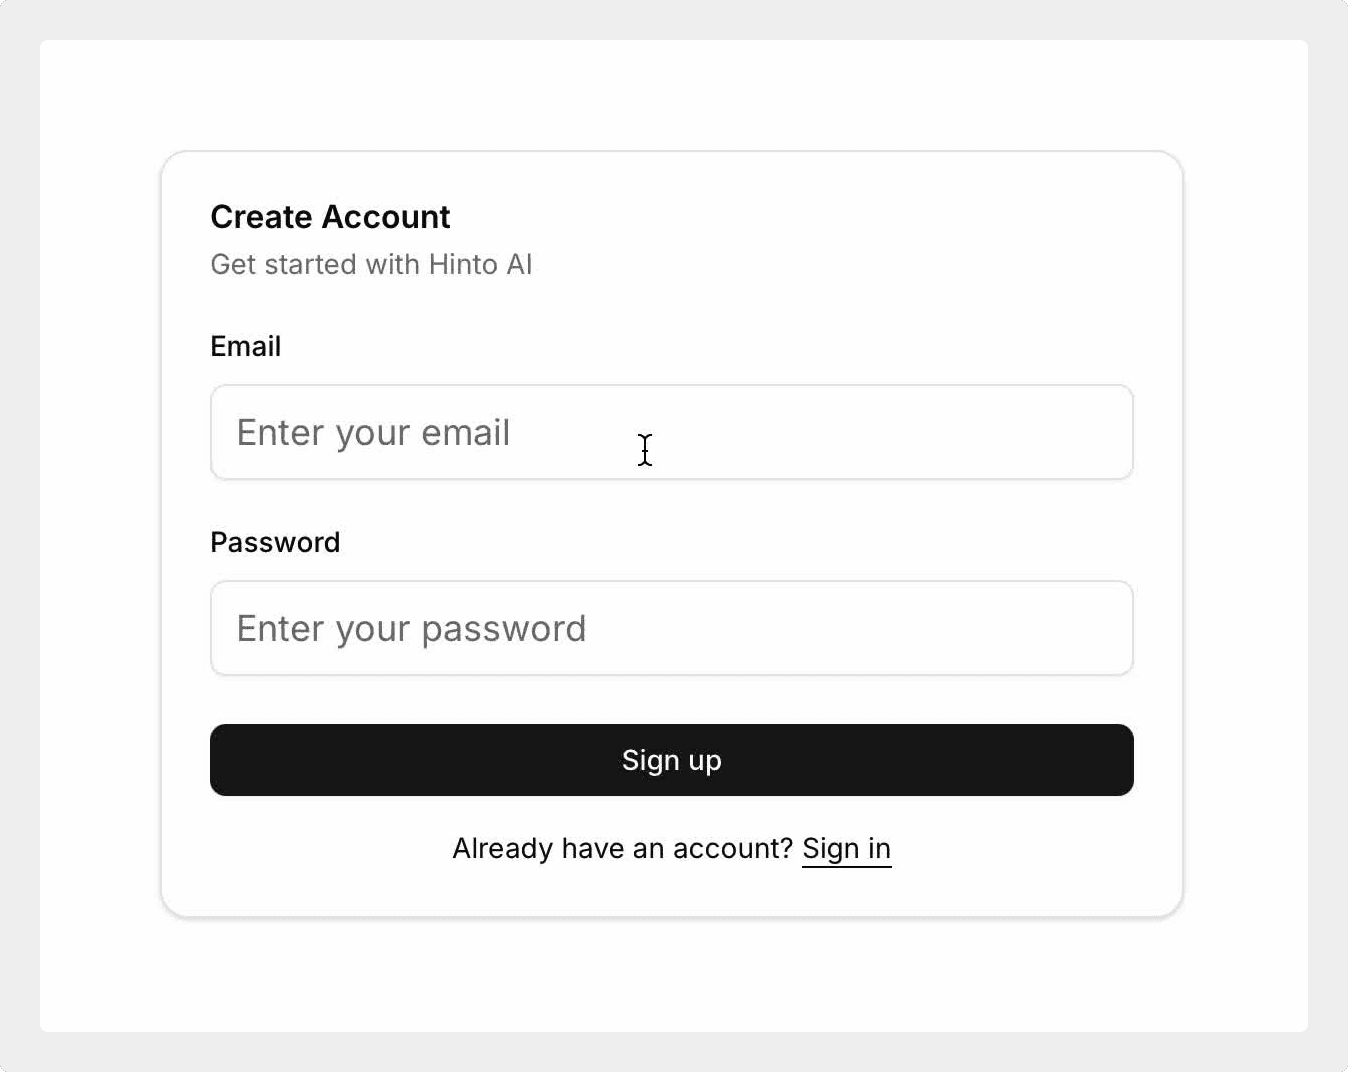Click the 'Enter your email' placeholder text

pyautogui.click(x=373, y=433)
